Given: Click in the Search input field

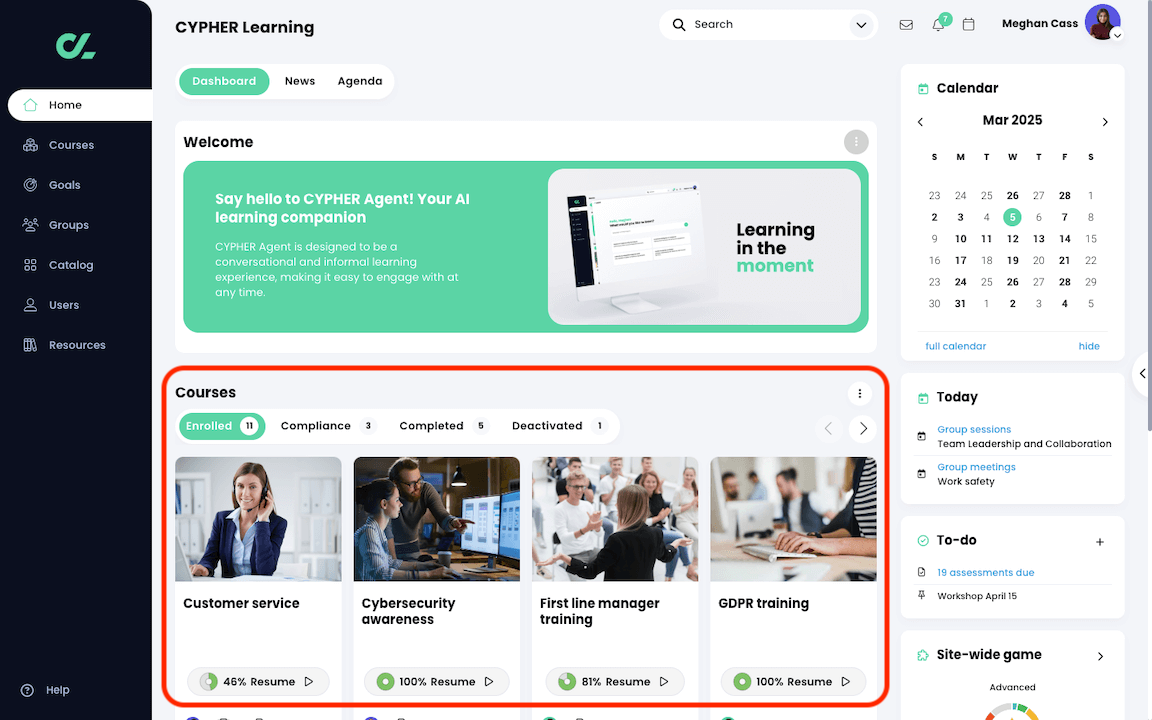Looking at the screenshot, I should (x=768, y=25).
